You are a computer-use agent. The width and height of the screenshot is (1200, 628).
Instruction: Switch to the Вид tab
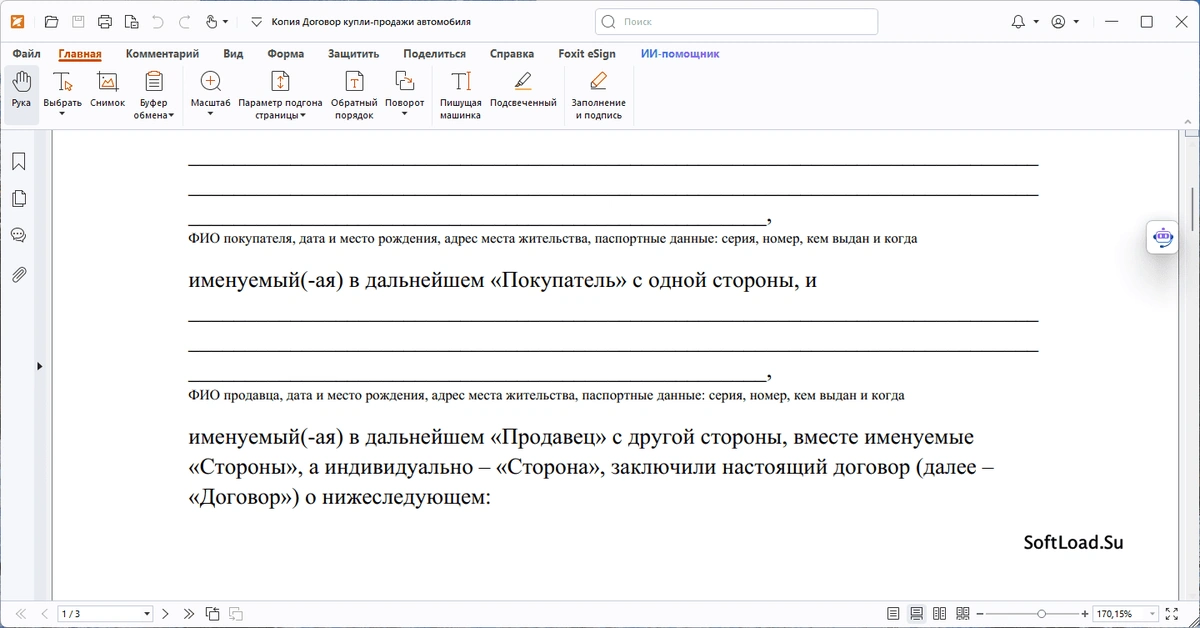tap(233, 54)
